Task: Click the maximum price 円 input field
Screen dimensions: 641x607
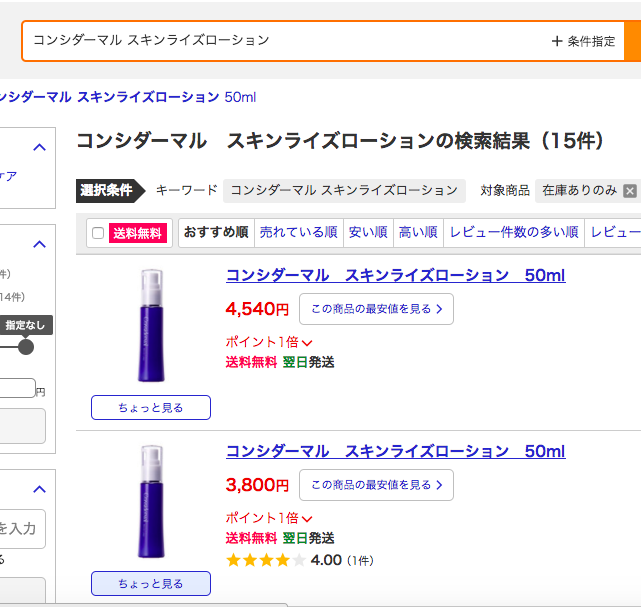Action: coord(17,388)
